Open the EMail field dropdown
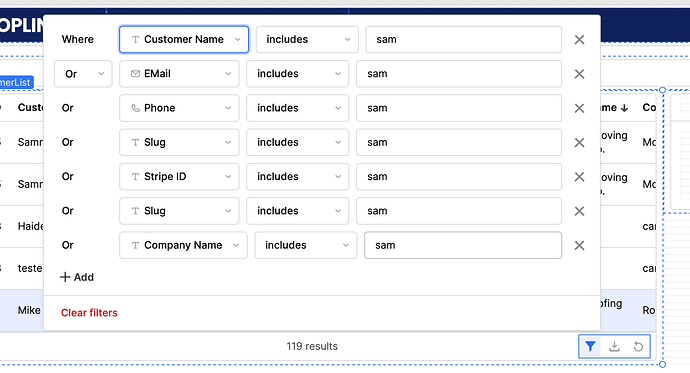This screenshot has width=690, height=373. point(179,74)
